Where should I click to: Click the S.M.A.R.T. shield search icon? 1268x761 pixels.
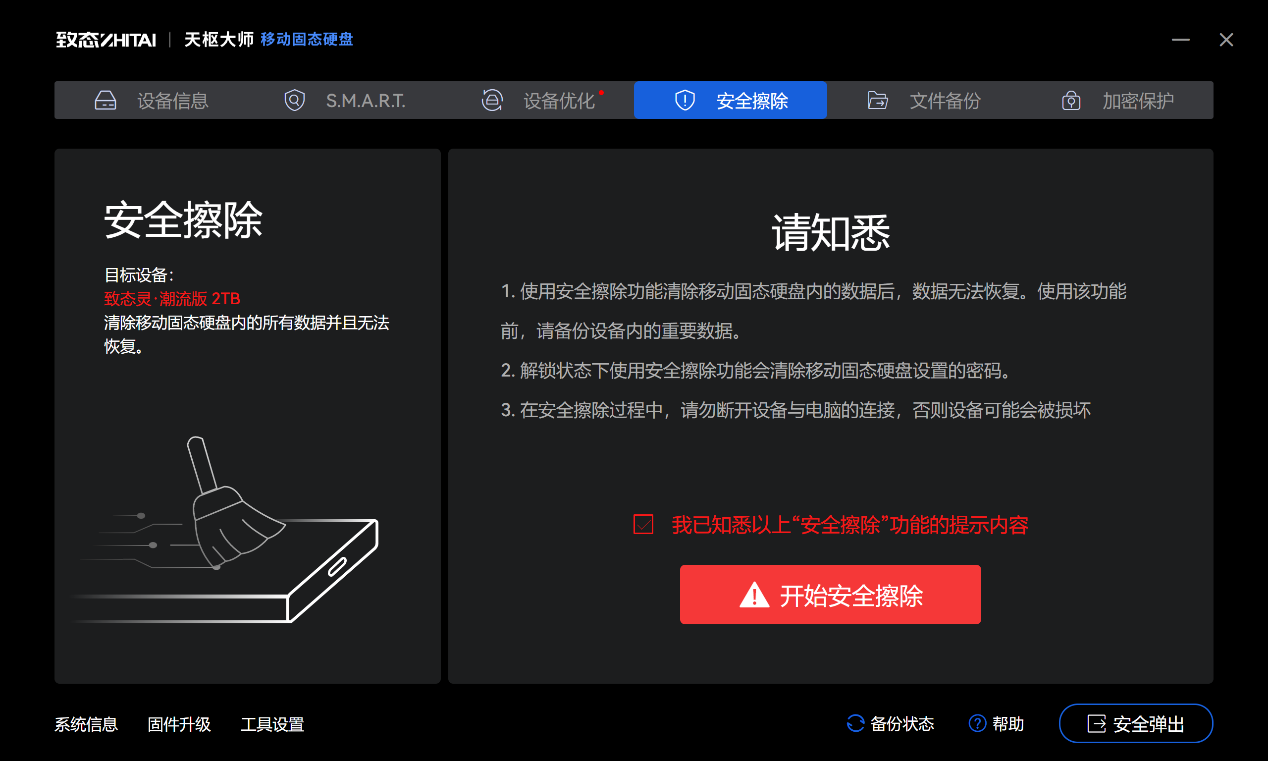tap(294, 100)
